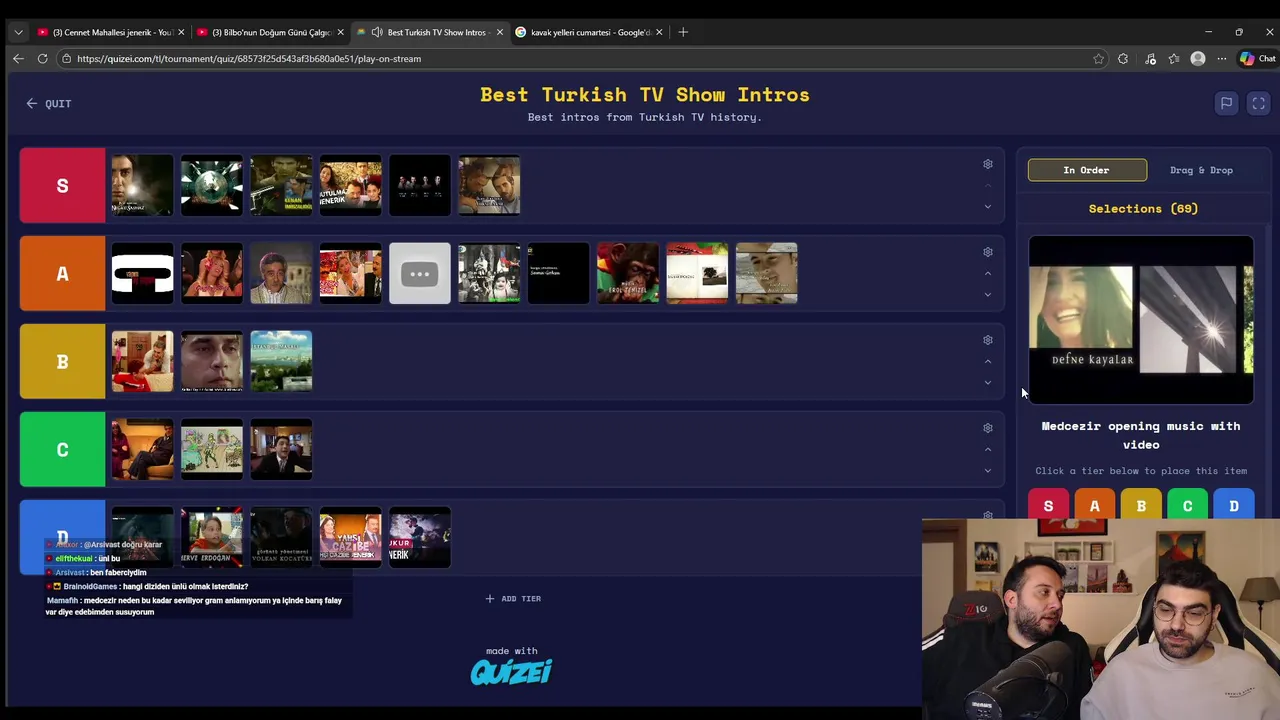Click the Selections (69) heading
This screenshot has height=720, width=1280.
[x=1143, y=209]
